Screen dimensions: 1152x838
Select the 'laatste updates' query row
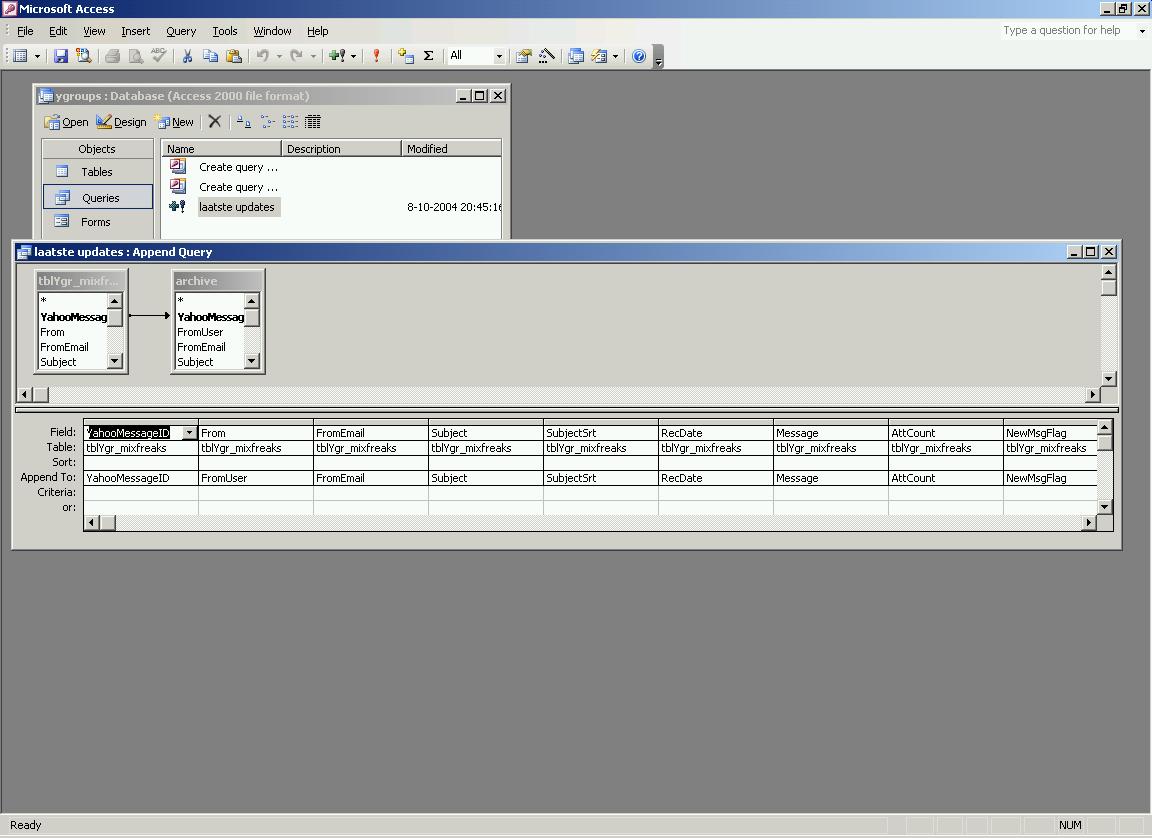(x=237, y=207)
